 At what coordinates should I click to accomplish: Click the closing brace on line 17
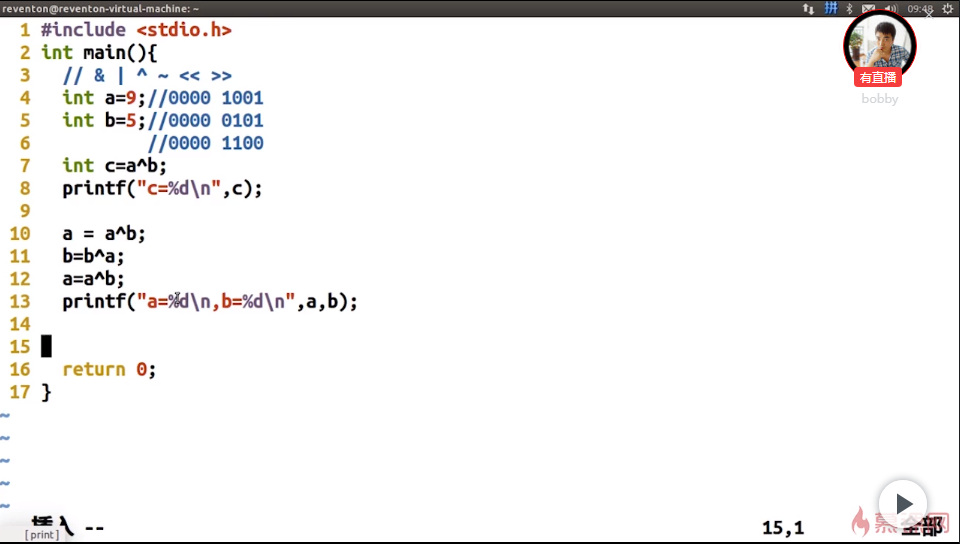[x=47, y=392]
